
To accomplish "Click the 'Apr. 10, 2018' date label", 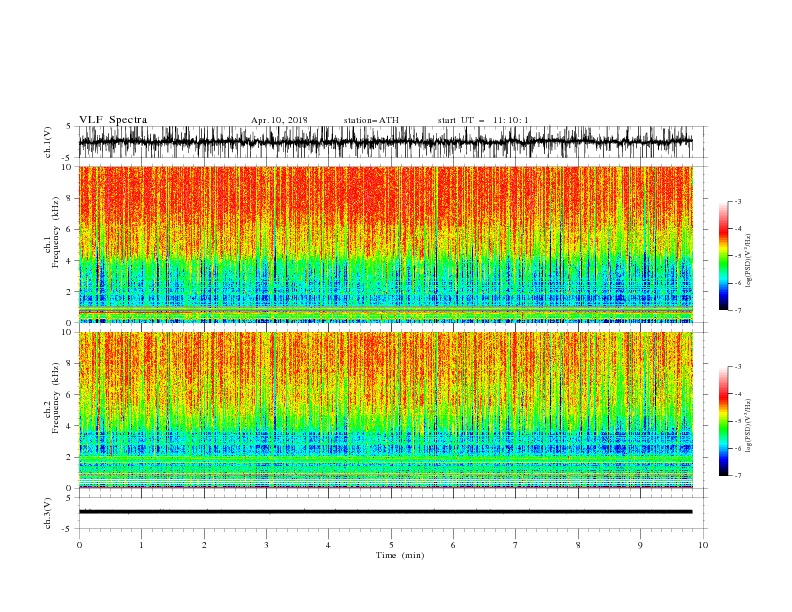I will tap(279, 120).
